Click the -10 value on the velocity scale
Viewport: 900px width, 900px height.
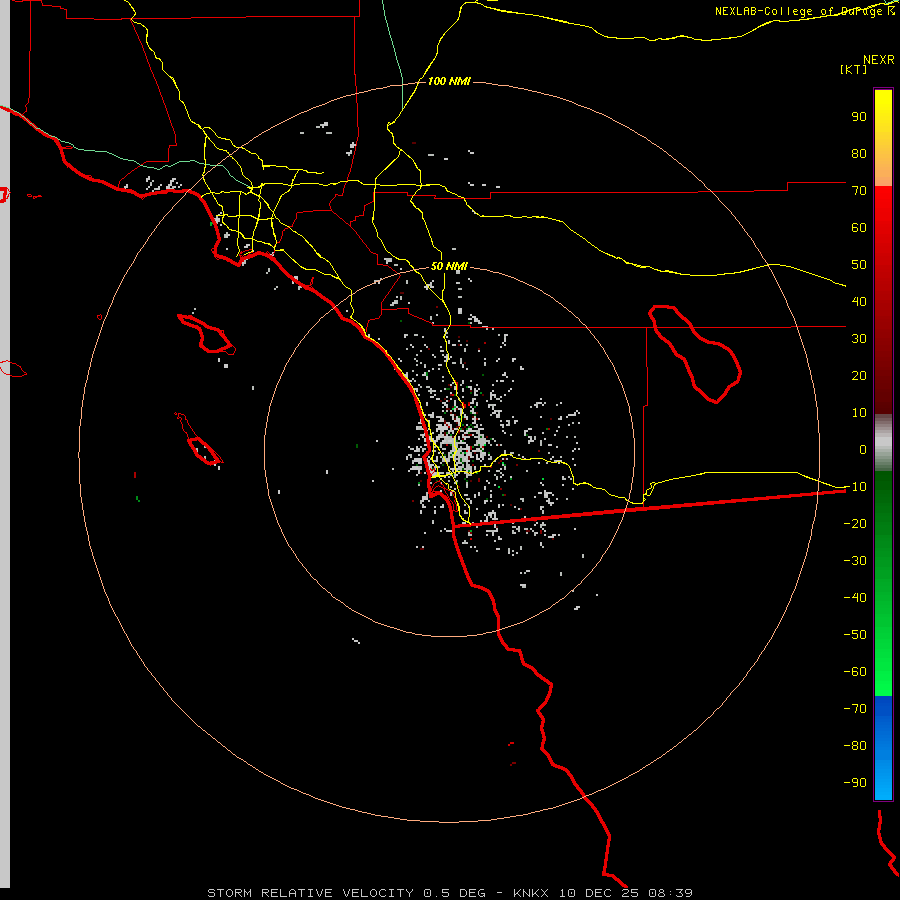(x=855, y=487)
